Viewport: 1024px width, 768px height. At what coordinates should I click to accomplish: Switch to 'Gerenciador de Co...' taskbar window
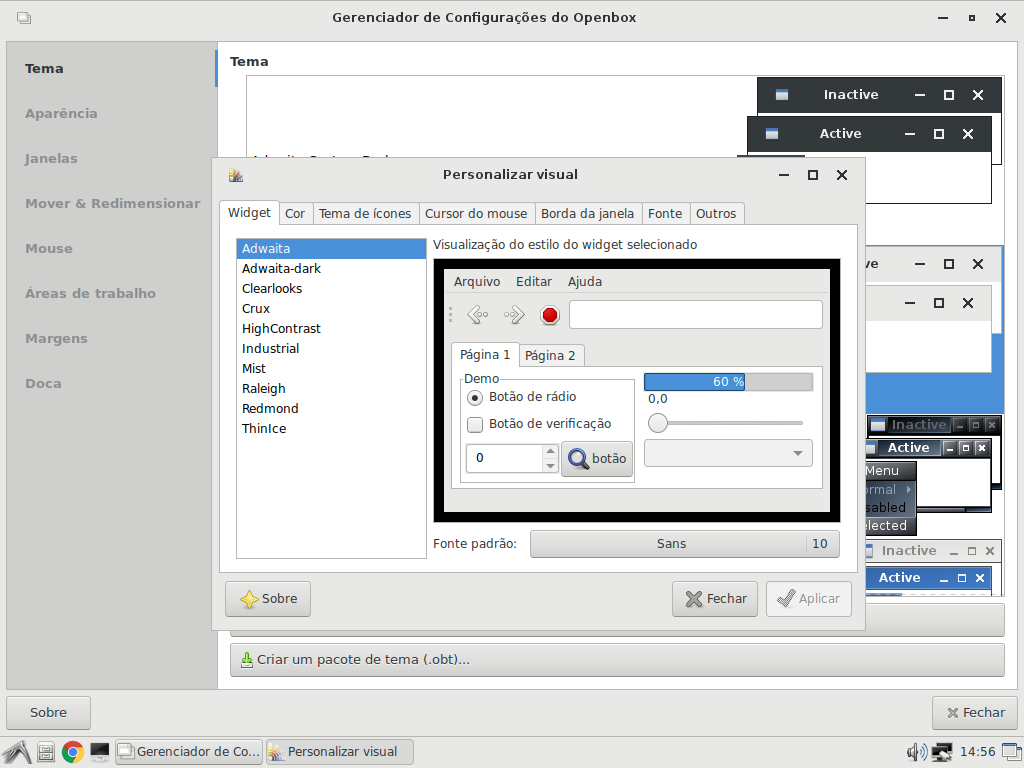click(189, 752)
